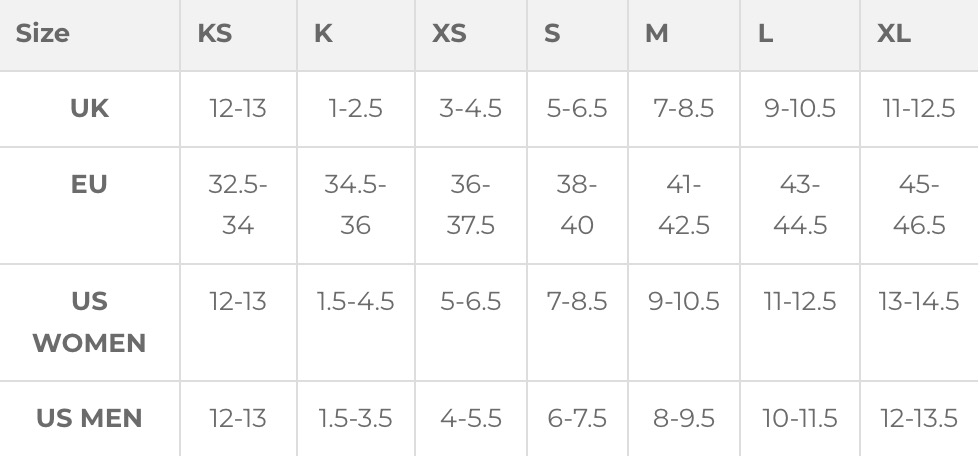Click the XL size column header
Viewport: 980px width, 456px height.
894,34
